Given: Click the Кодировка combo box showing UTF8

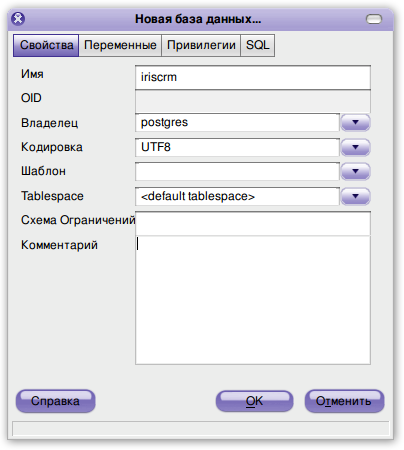Looking at the screenshot, I should point(237,147).
